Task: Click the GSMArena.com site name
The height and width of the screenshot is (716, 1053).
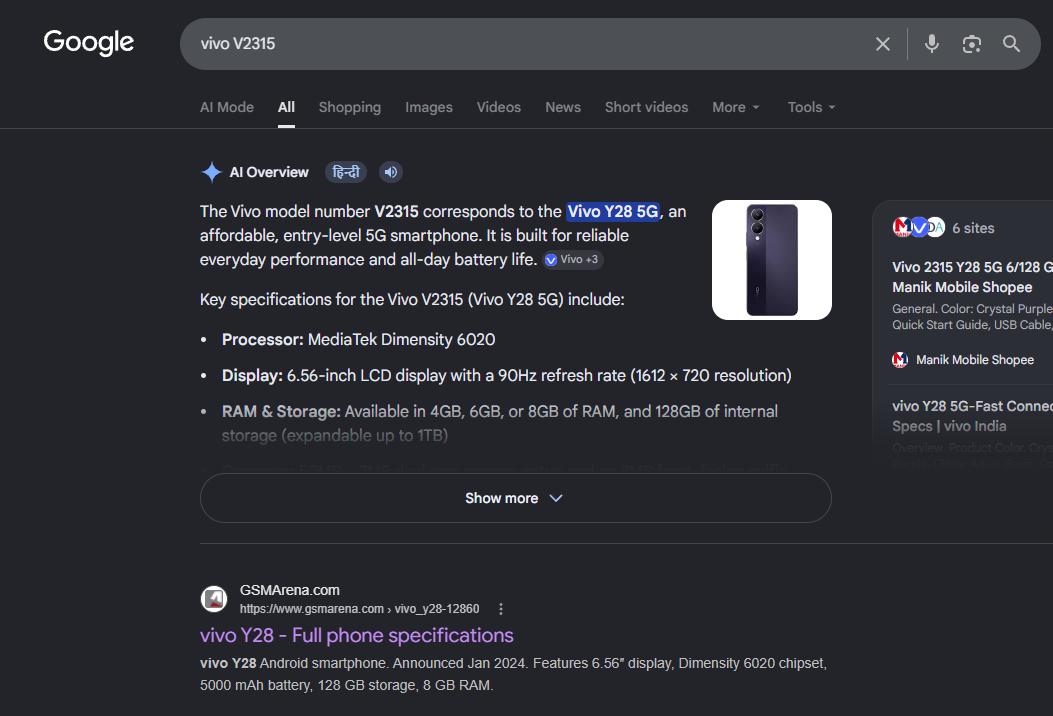Action: click(289, 590)
